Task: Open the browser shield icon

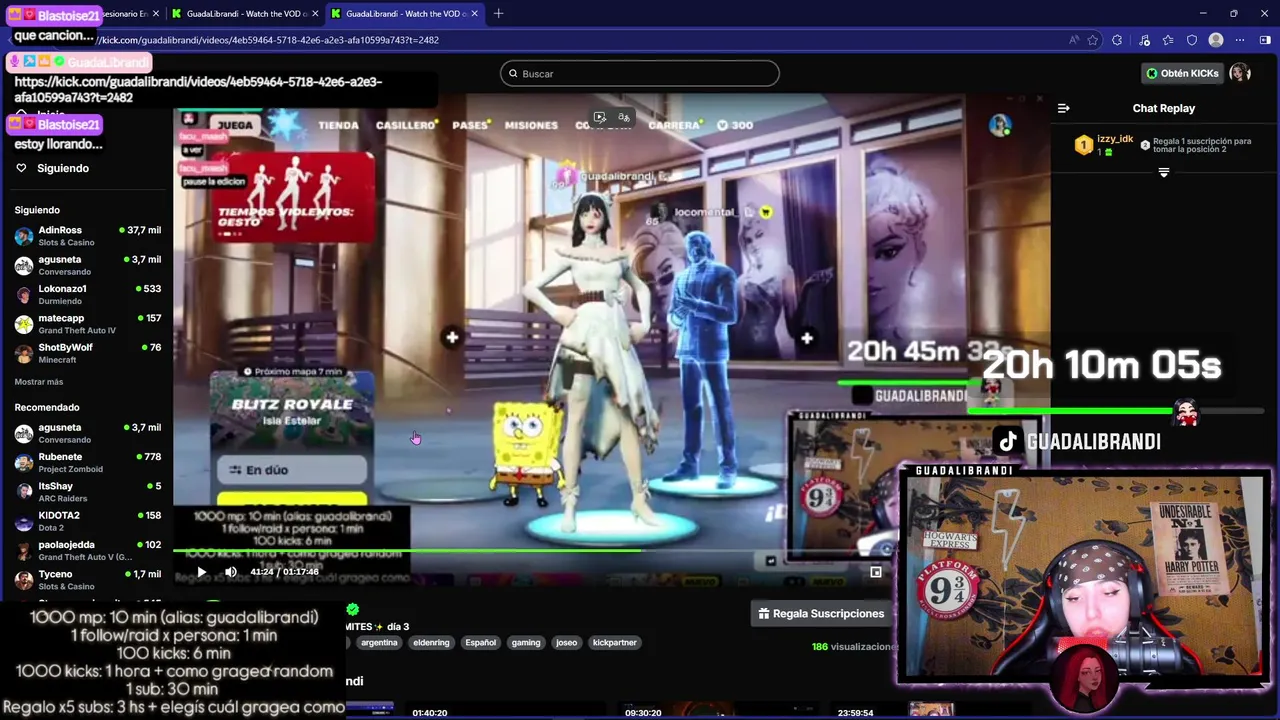Action: click(x=1192, y=40)
